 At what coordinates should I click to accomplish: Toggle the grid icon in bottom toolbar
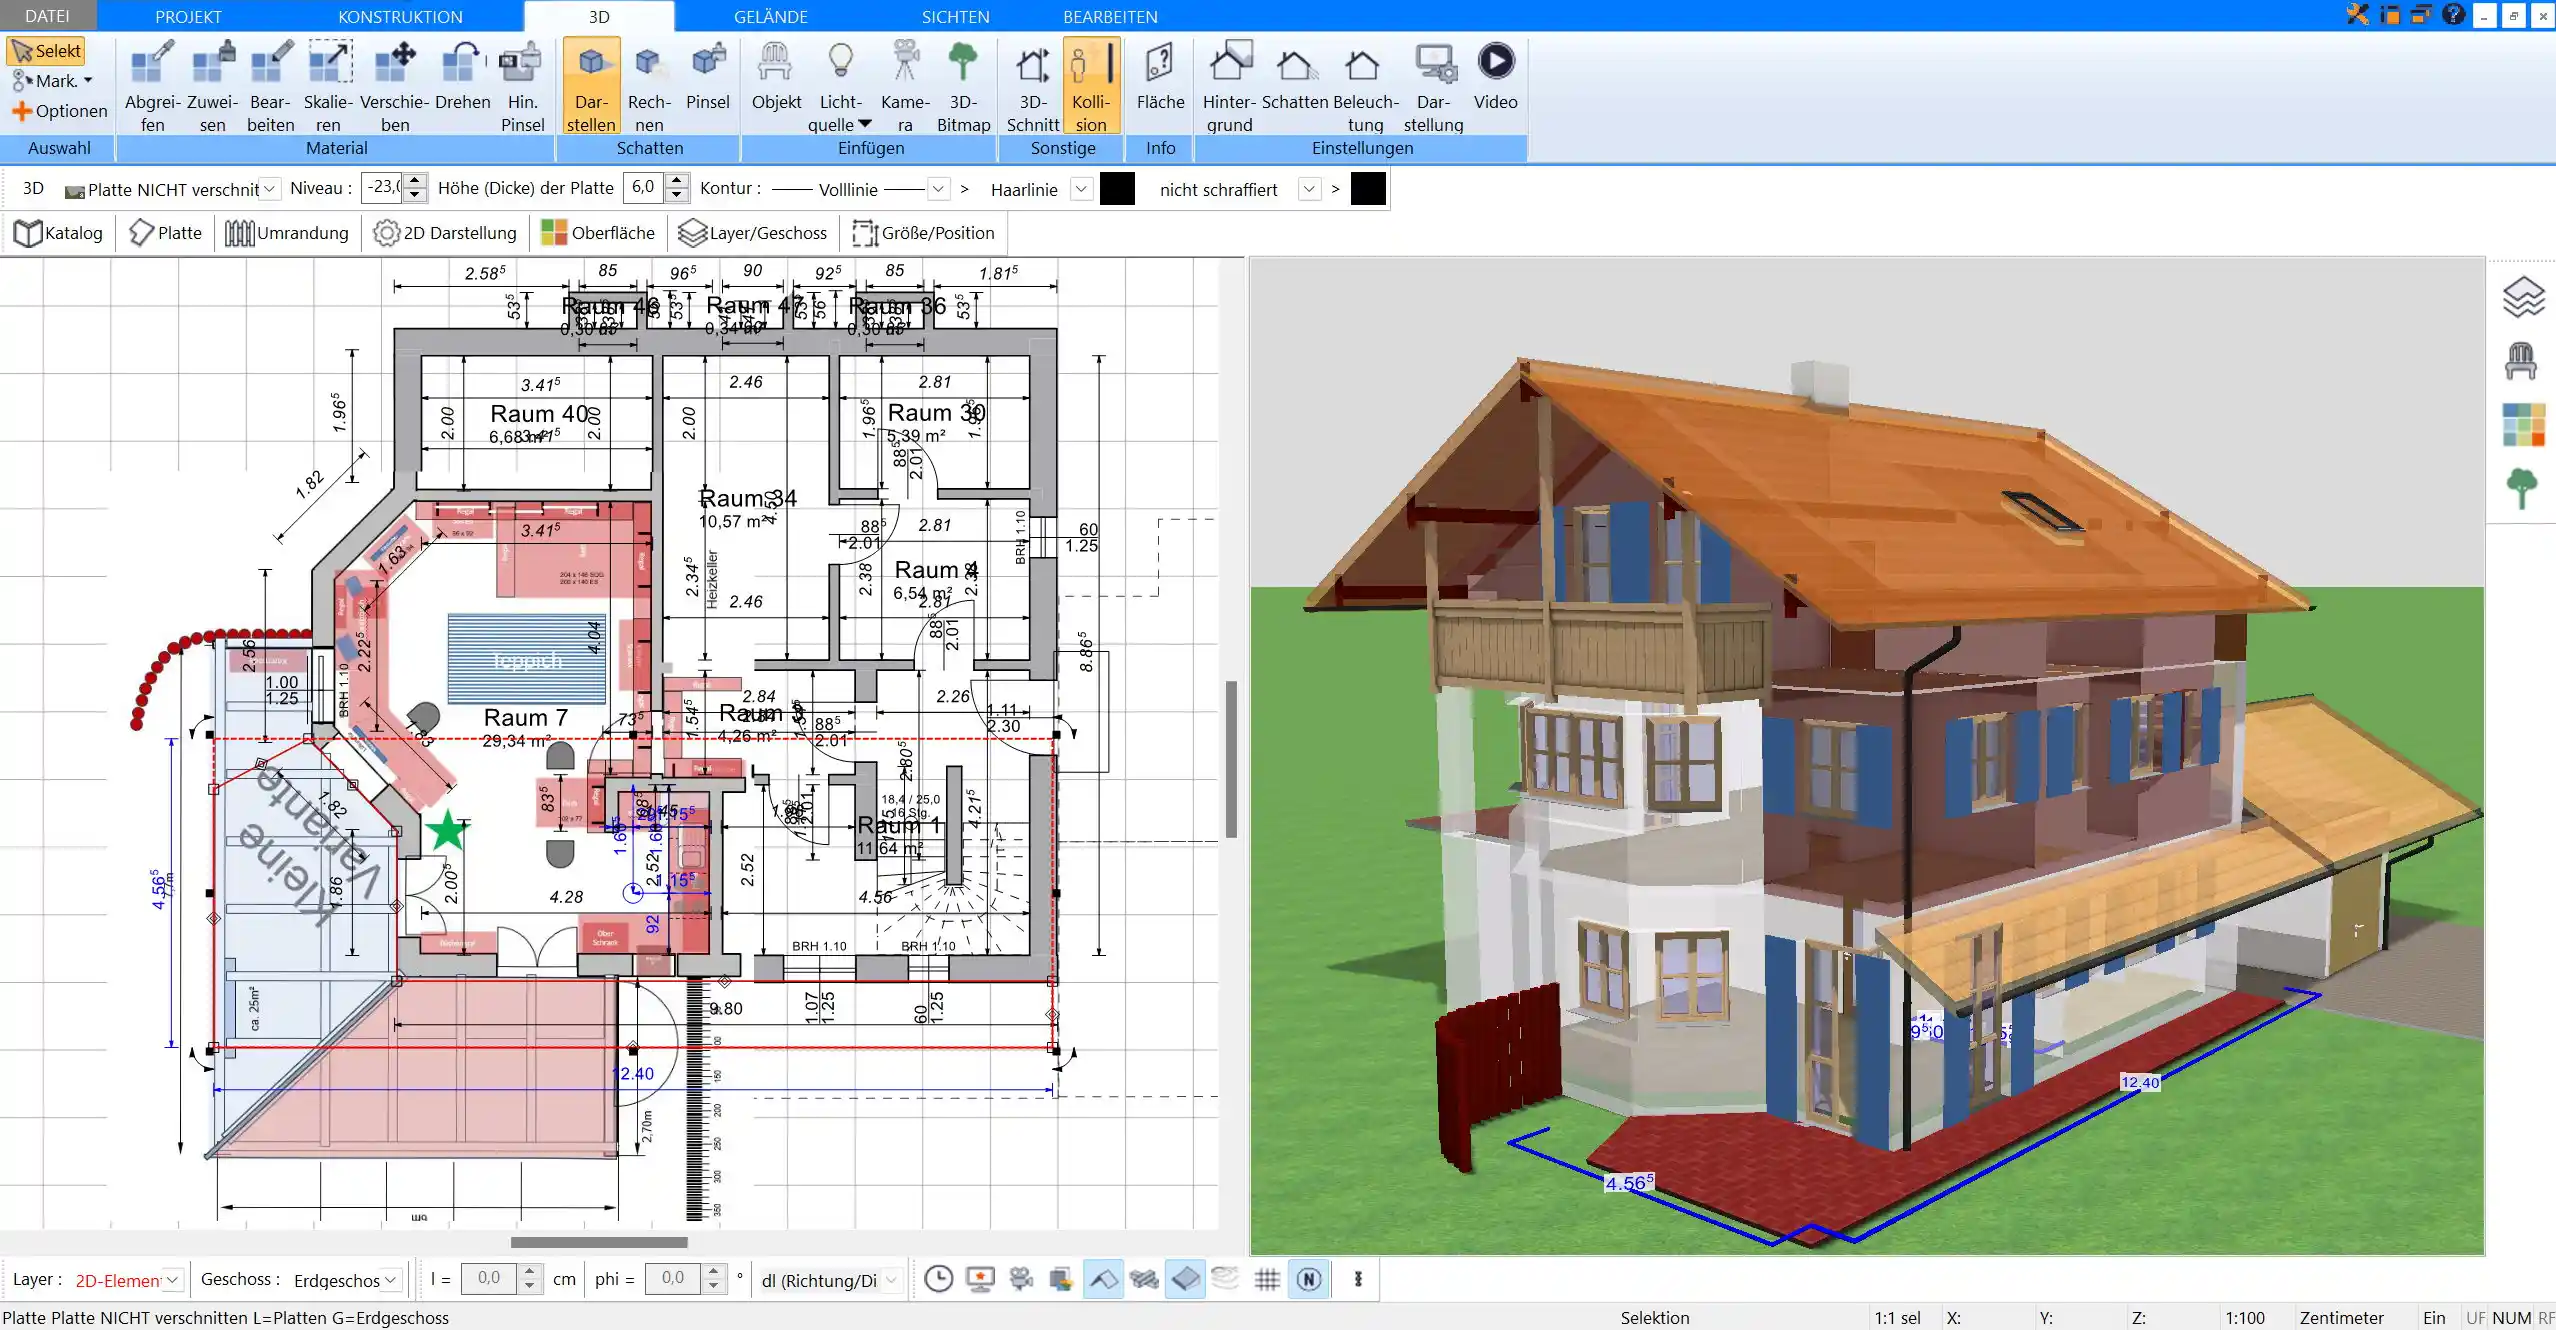coord(1267,1279)
